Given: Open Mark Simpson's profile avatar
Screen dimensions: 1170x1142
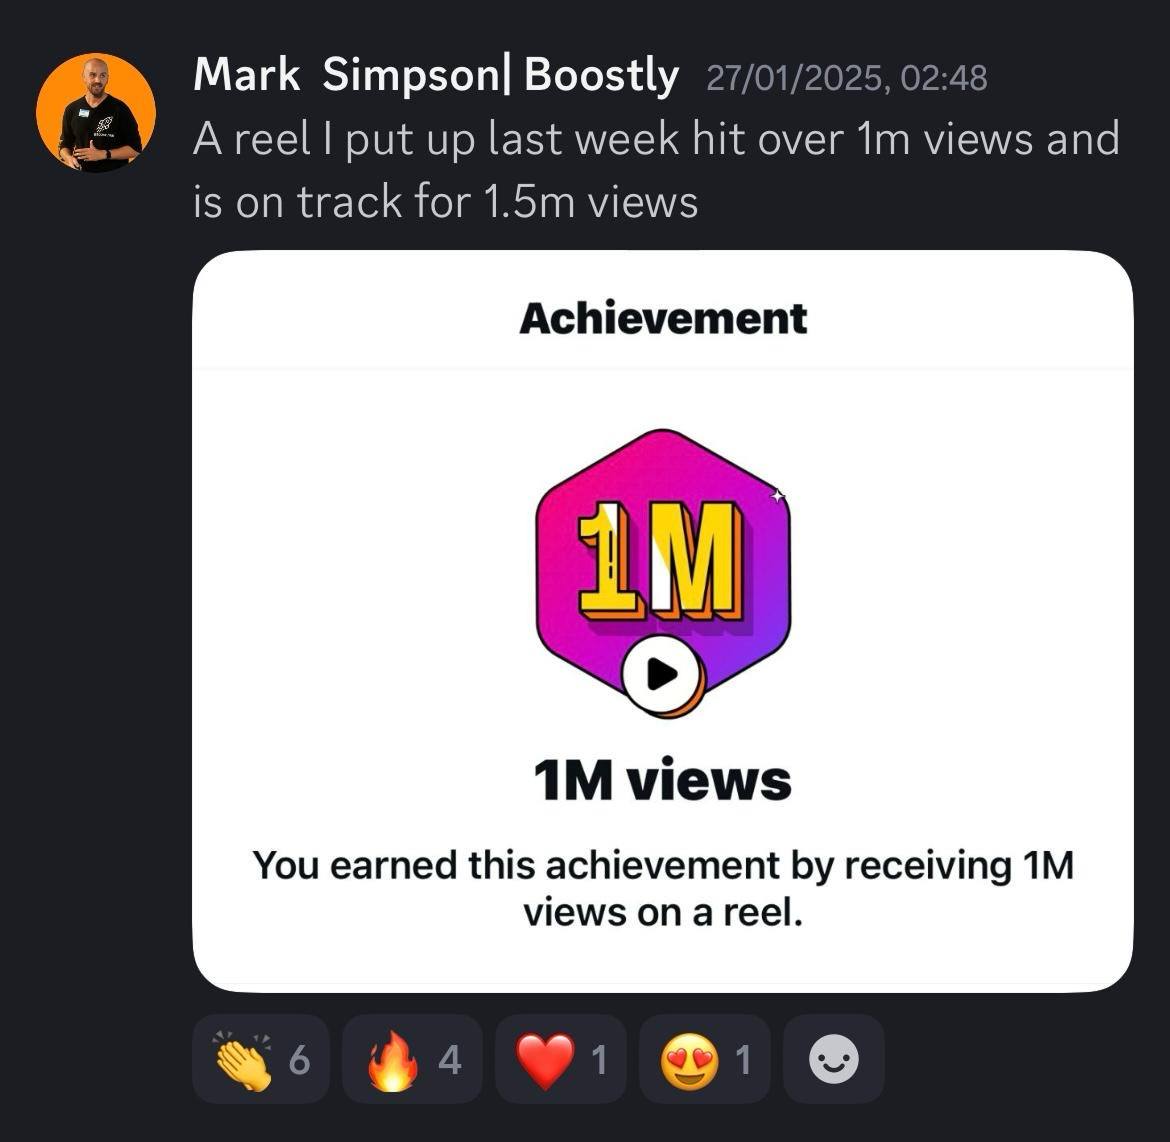Looking at the screenshot, I should pyautogui.click(x=96, y=113).
